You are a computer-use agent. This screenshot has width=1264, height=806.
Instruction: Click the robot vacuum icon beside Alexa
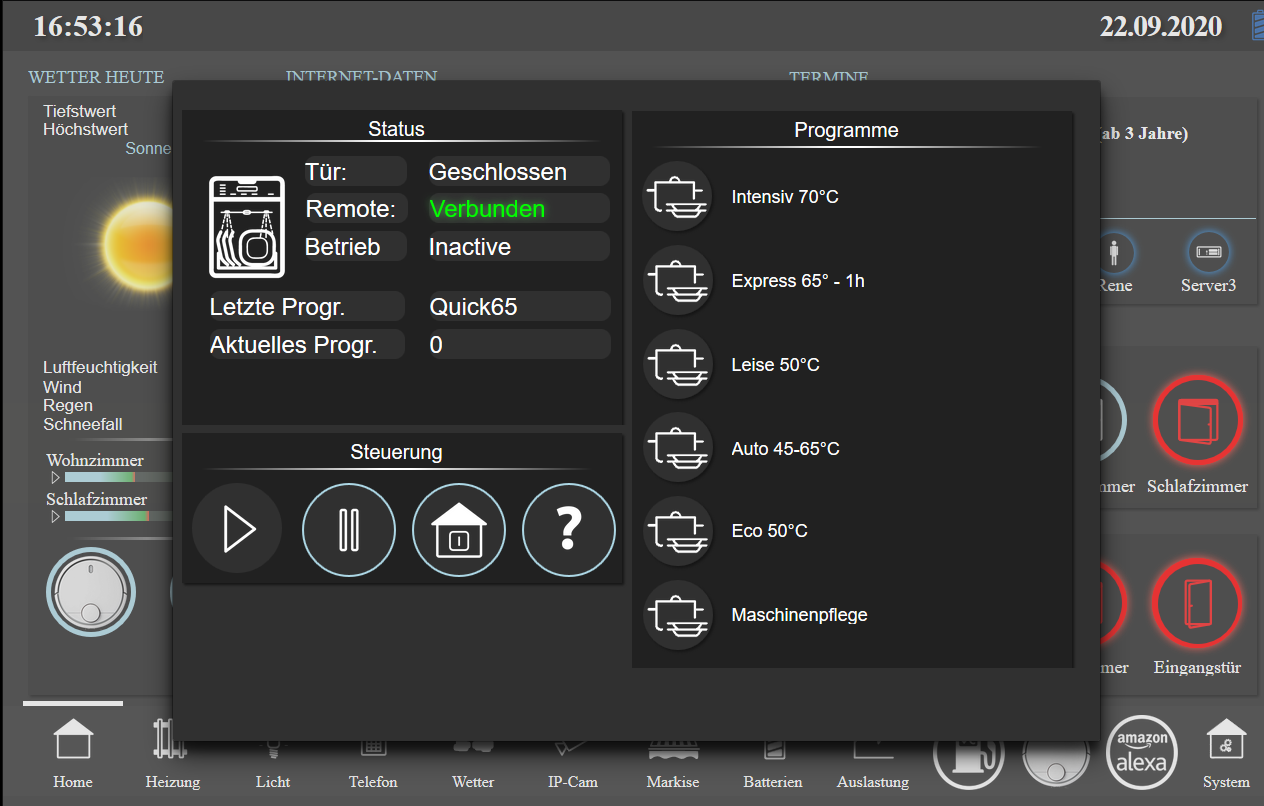pyautogui.click(x=1056, y=762)
